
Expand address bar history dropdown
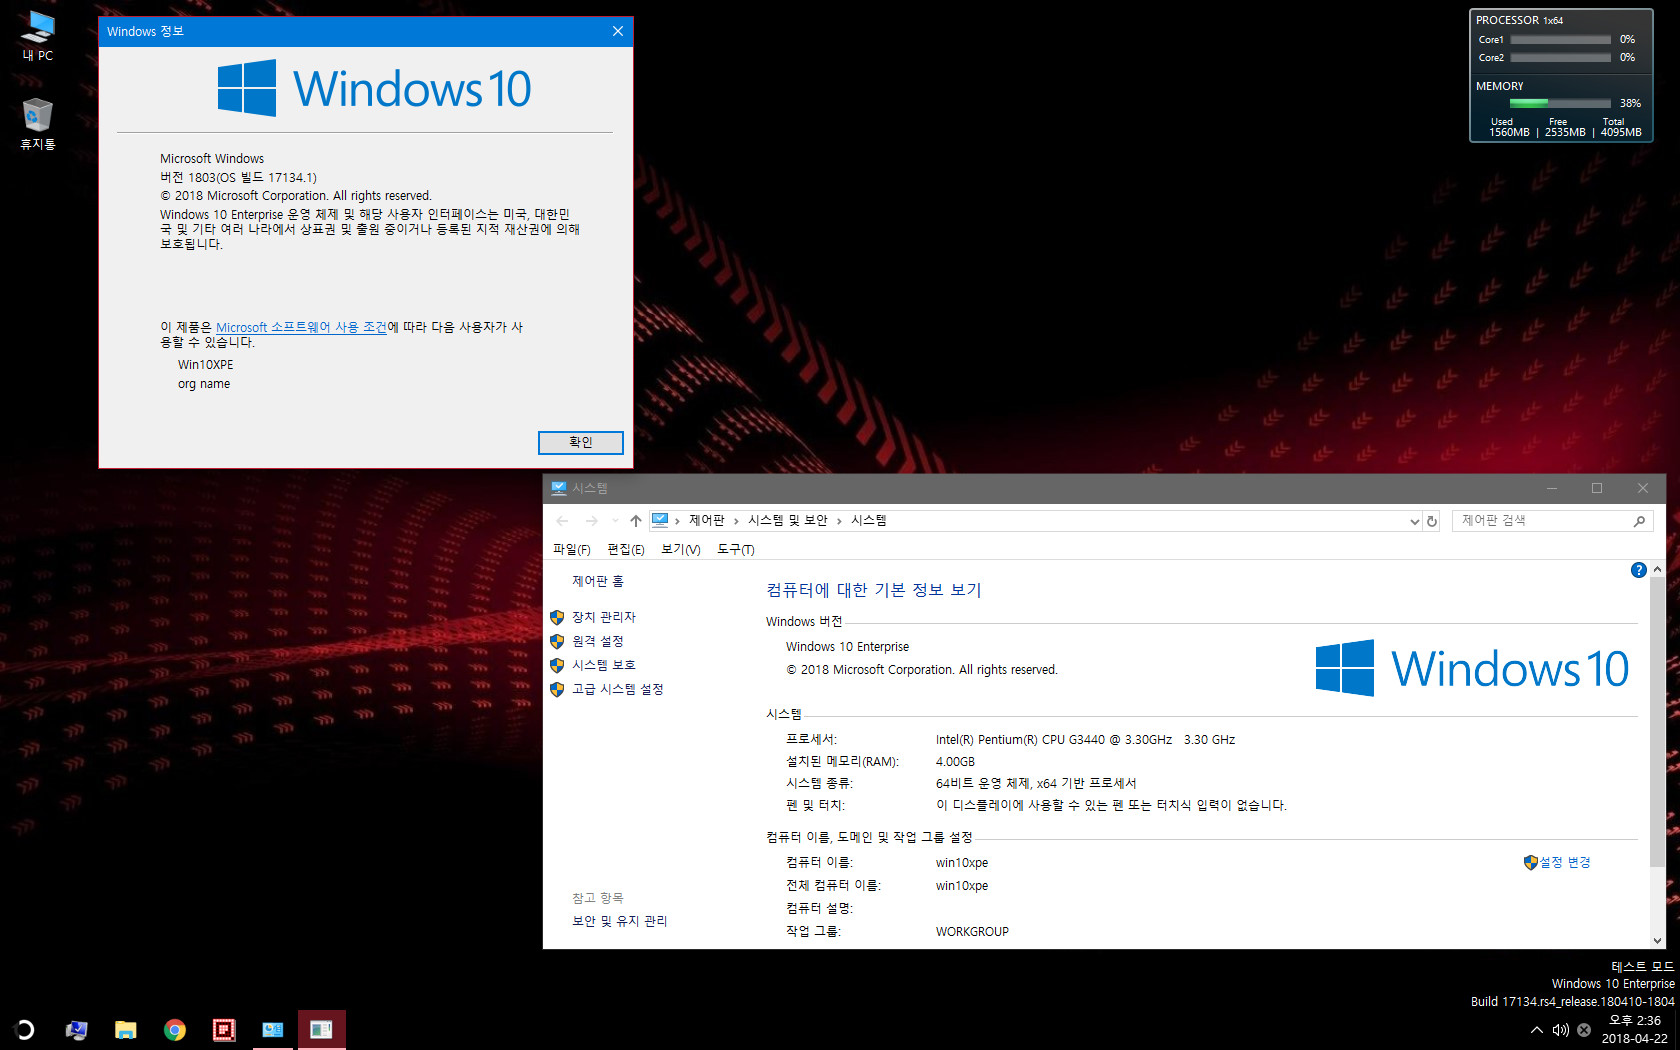(x=1414, y=521)
